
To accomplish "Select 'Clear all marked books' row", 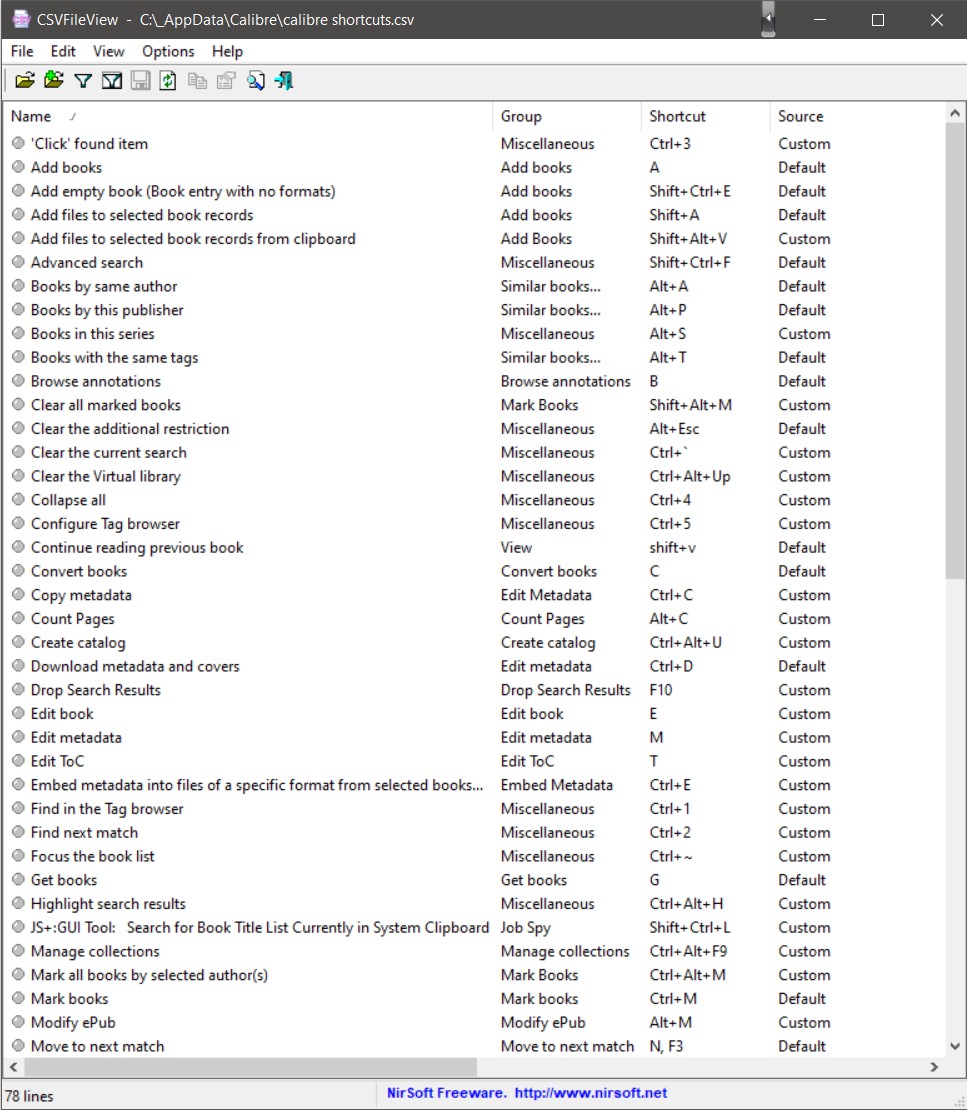I will (474, 405).
